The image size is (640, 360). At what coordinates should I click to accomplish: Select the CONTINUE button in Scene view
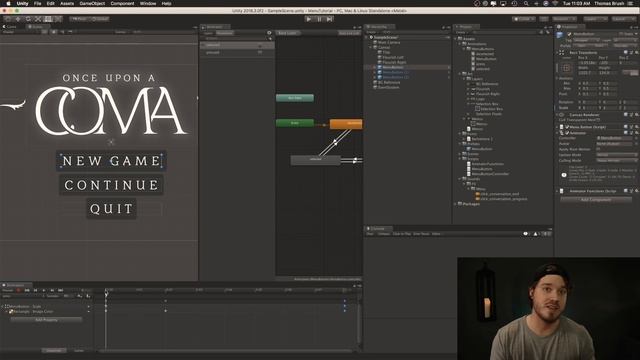click(111, 185)
